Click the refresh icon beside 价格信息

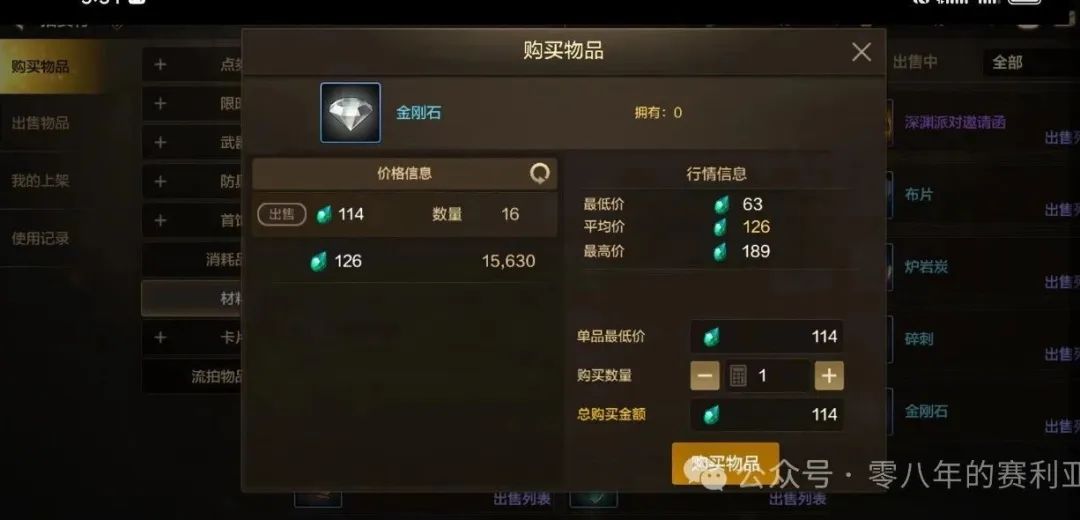[539, 174]
